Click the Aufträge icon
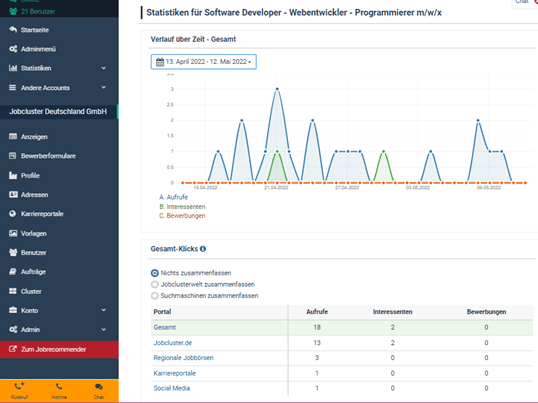538x403 pixels. (13, 272)
